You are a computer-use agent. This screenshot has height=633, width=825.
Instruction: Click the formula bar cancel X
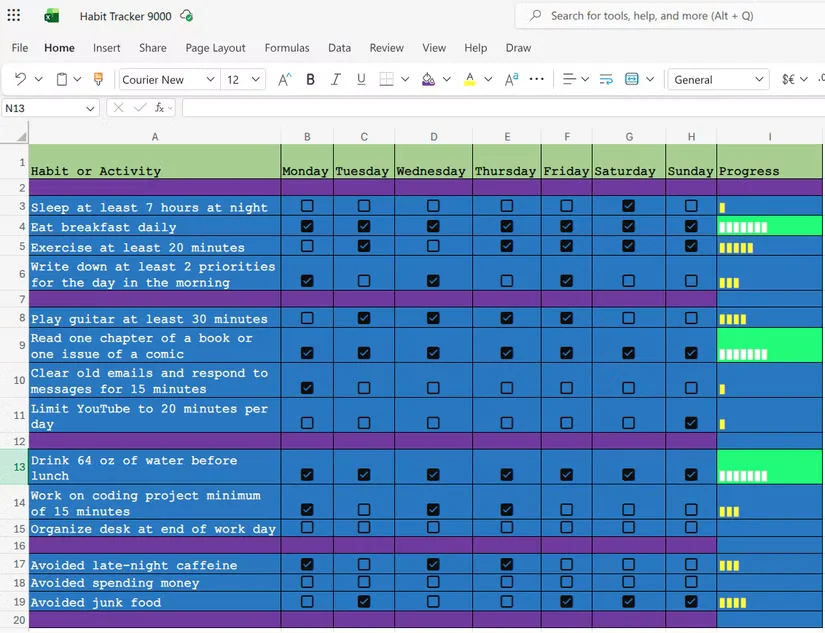[118, 108]
